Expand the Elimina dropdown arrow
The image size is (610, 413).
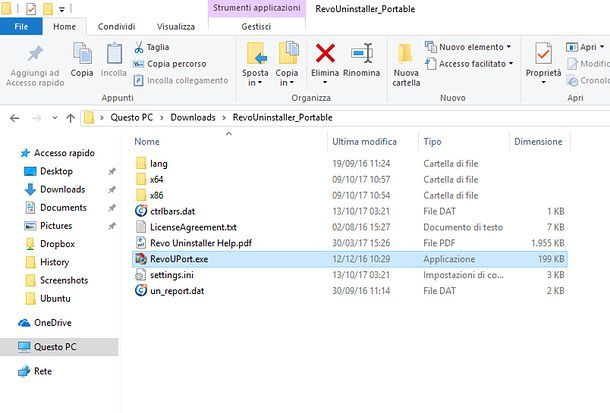click(x=325, y=82)
